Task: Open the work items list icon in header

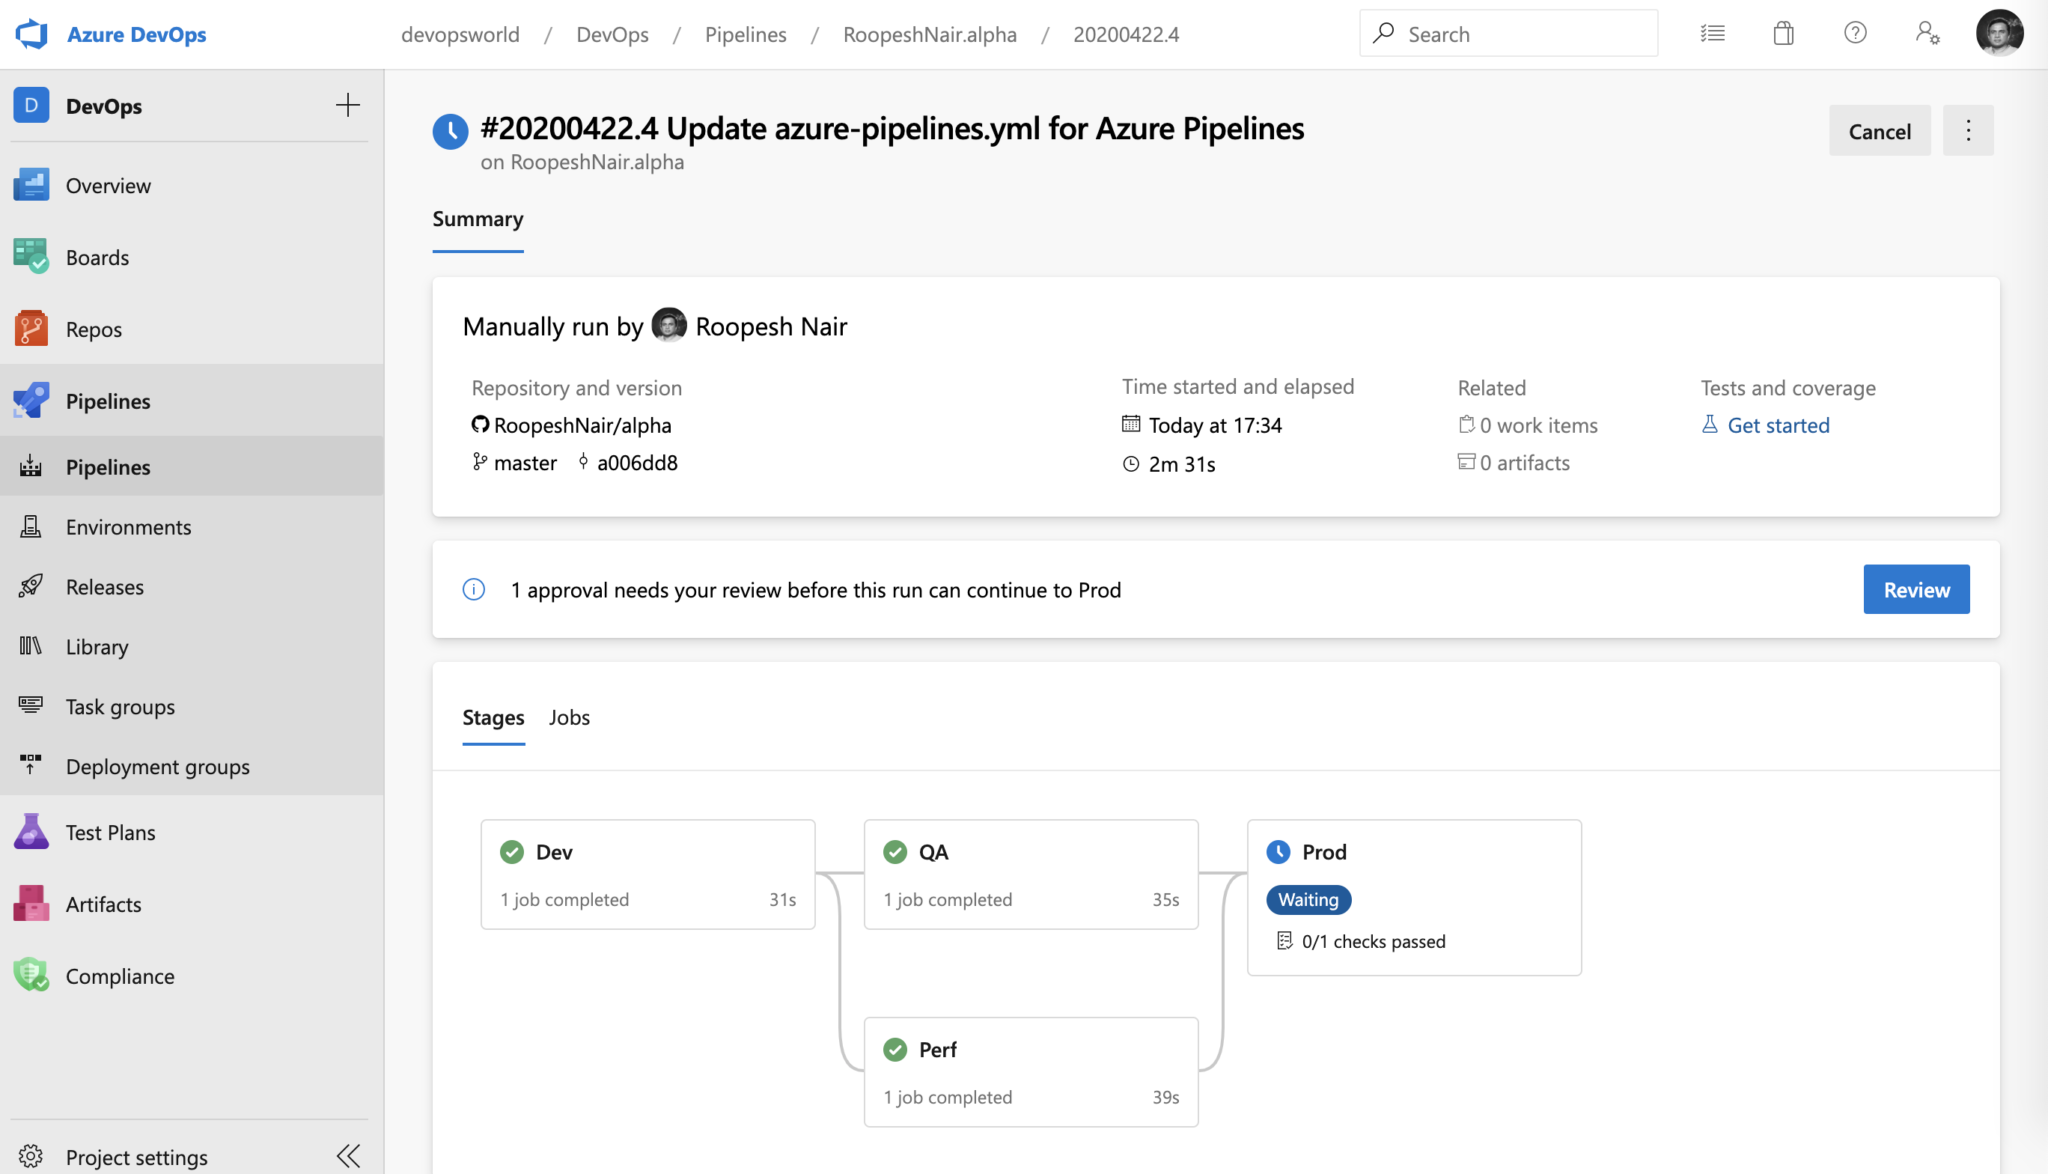Action: (1713, 34)
